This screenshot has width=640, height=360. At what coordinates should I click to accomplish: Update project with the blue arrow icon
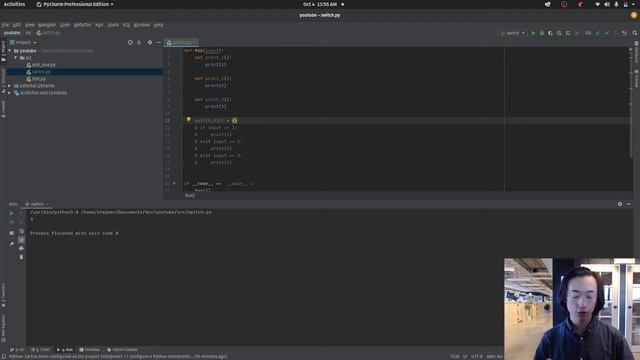[x=598, y=33]
